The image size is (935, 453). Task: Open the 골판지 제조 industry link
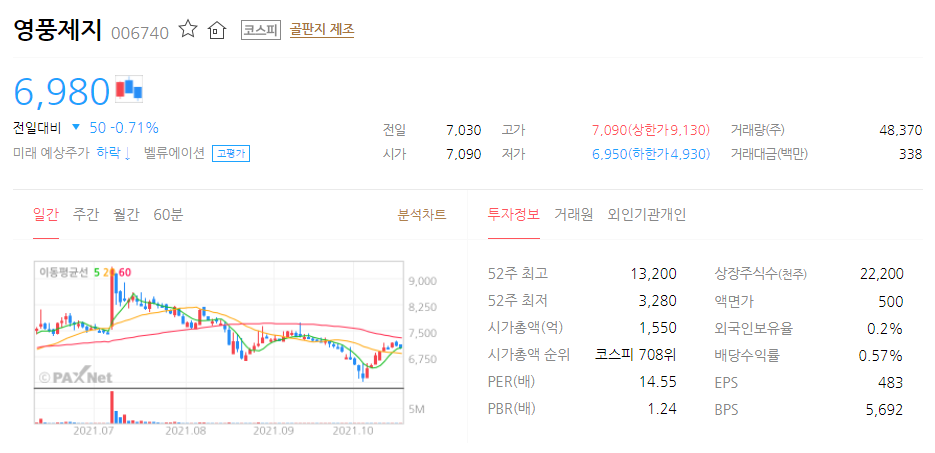pyautogui.click(x=322, y=30)
